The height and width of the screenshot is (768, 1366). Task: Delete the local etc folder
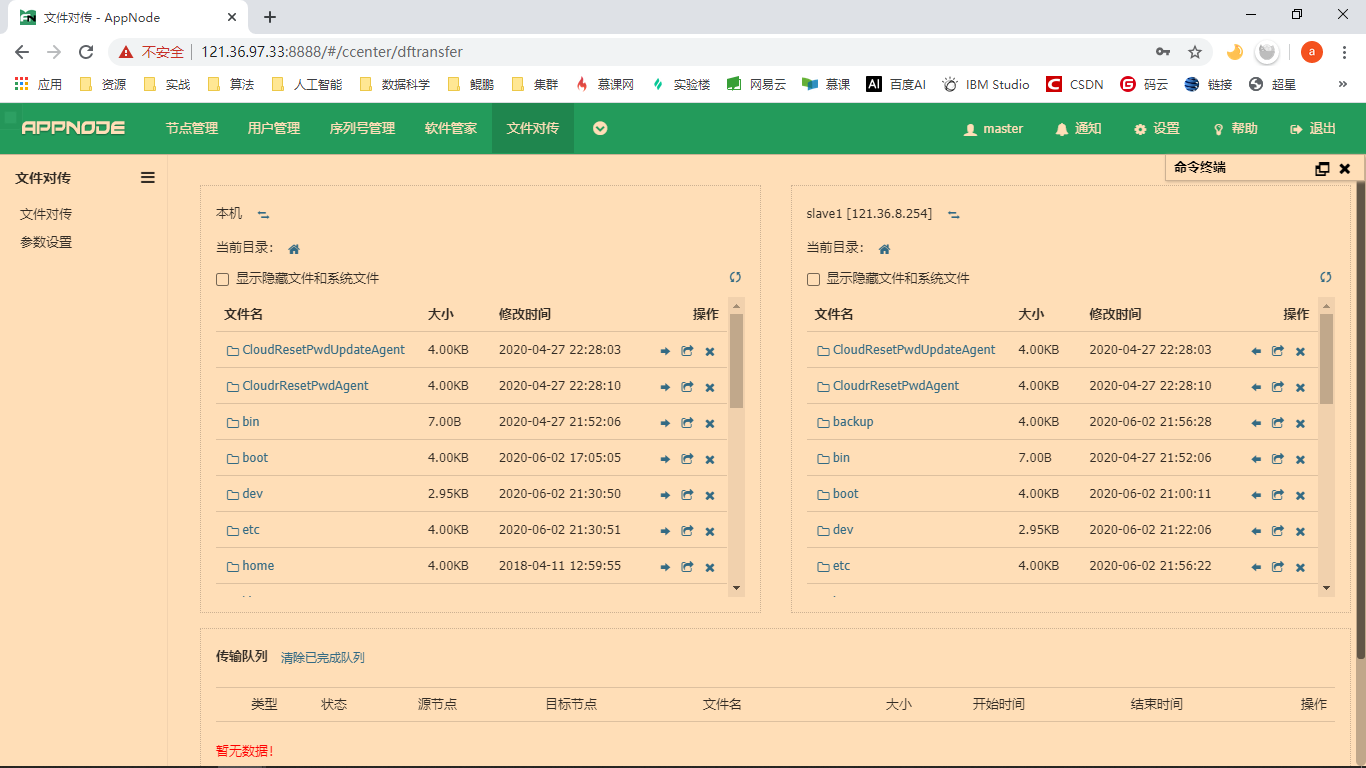pyautogui.click(x=710, y=531)
